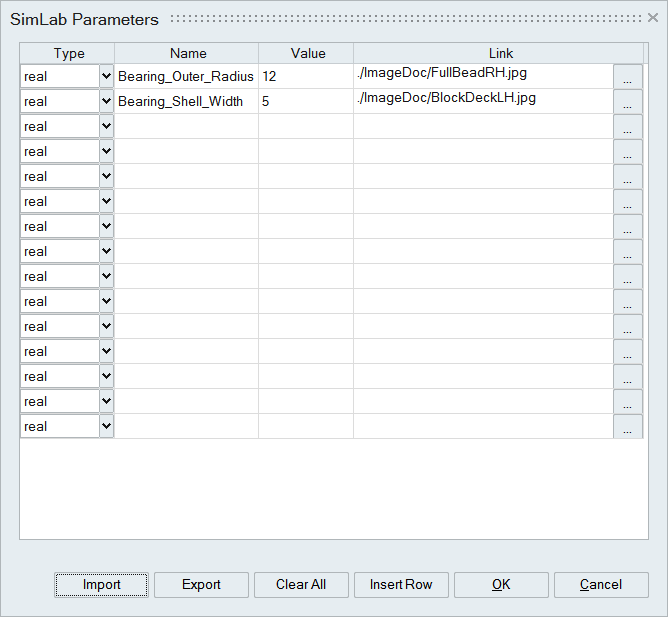Close the SimLab Parameters dialog
The height and width of the screenshot is (617, 668).
pyautogui.click(x=653, y=18)
